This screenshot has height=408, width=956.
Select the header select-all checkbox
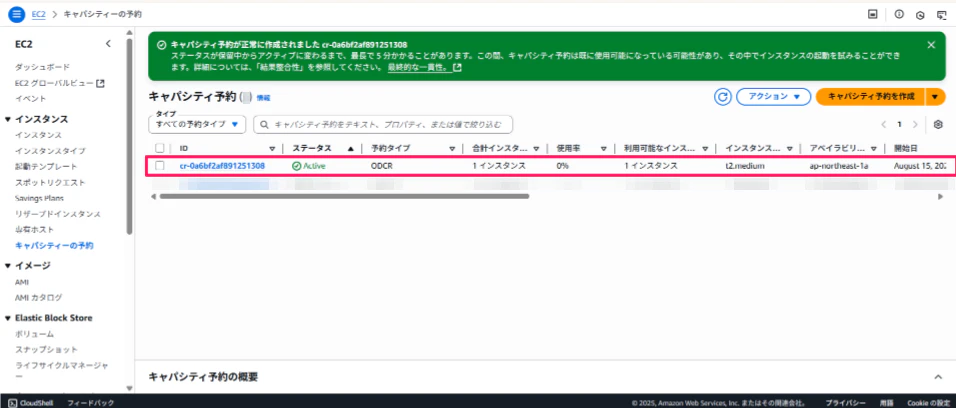coord(160,148)
